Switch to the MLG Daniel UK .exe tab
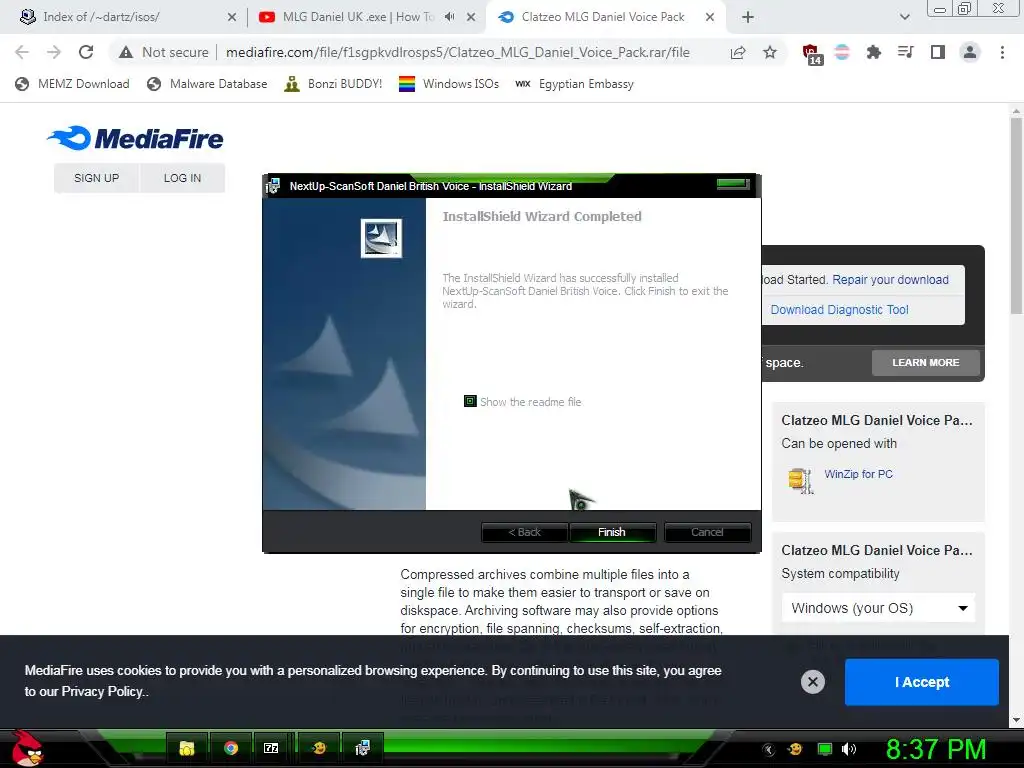The image size is (1024, 768). point(358,17)
